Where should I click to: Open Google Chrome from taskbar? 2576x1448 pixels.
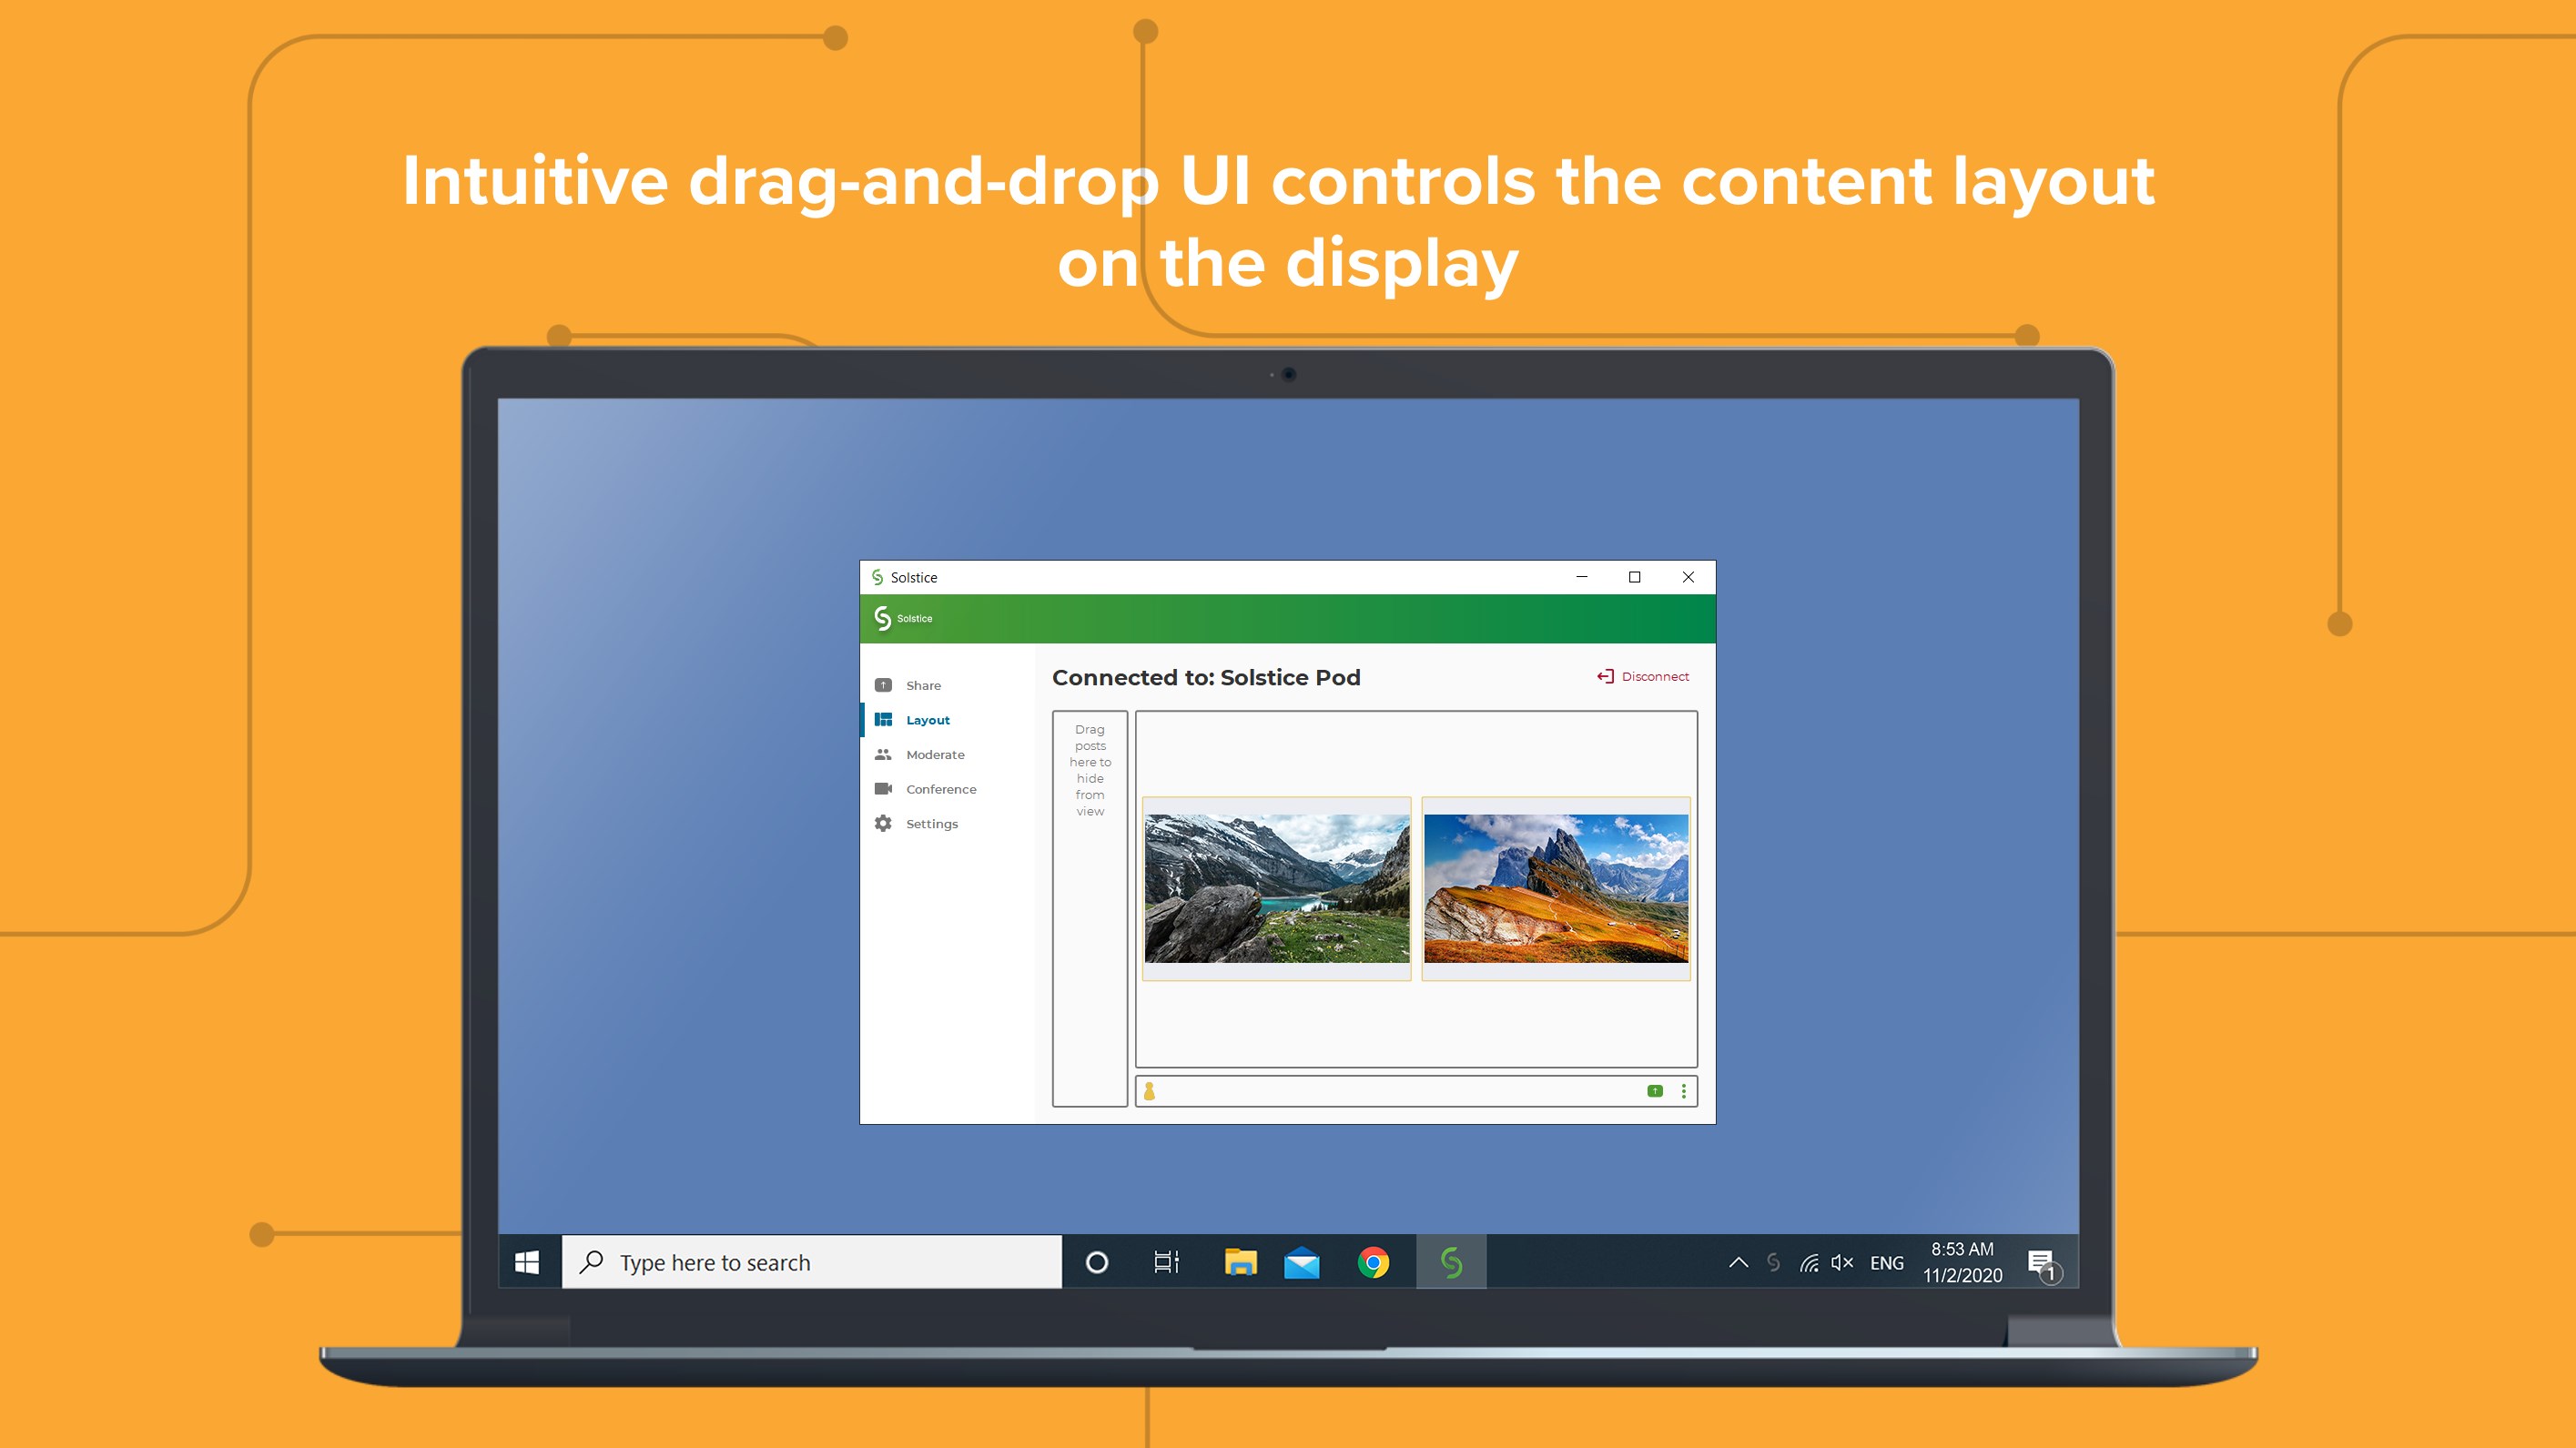point(1373,1263)
